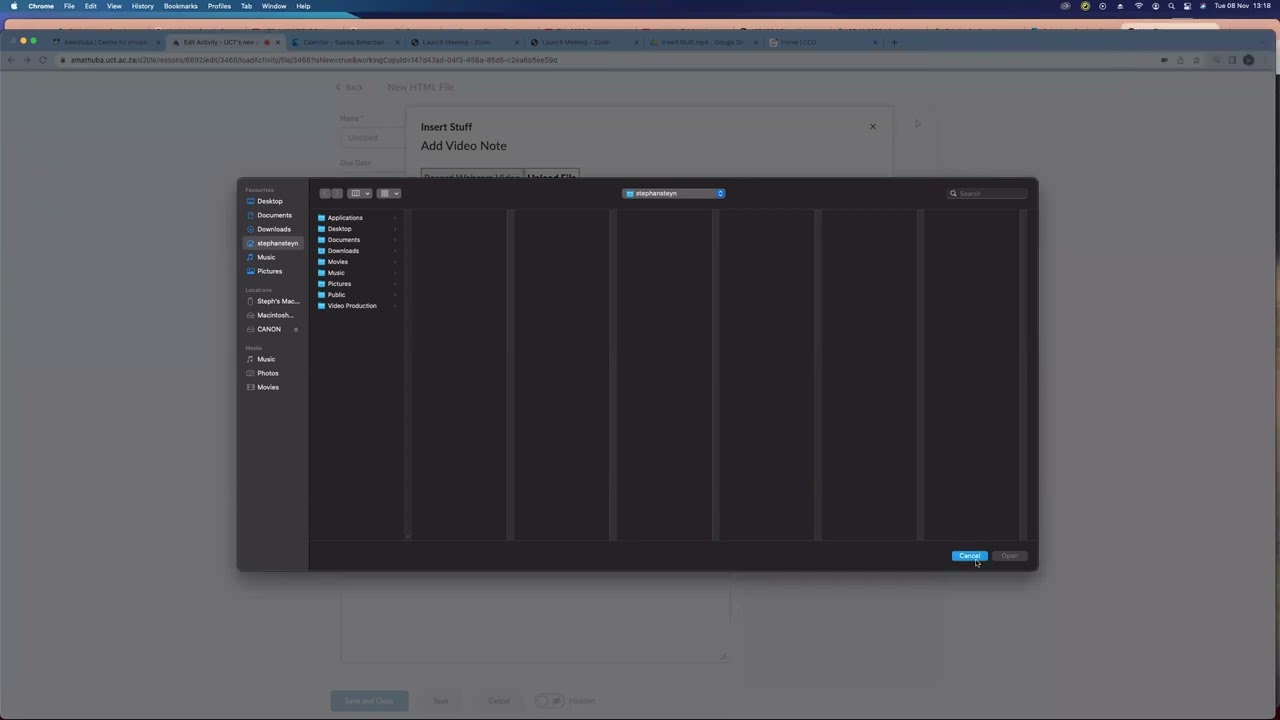Click the file dialog Search field
The height and width of the screenshot is (720, 1280).
click(x=988, y=193)
